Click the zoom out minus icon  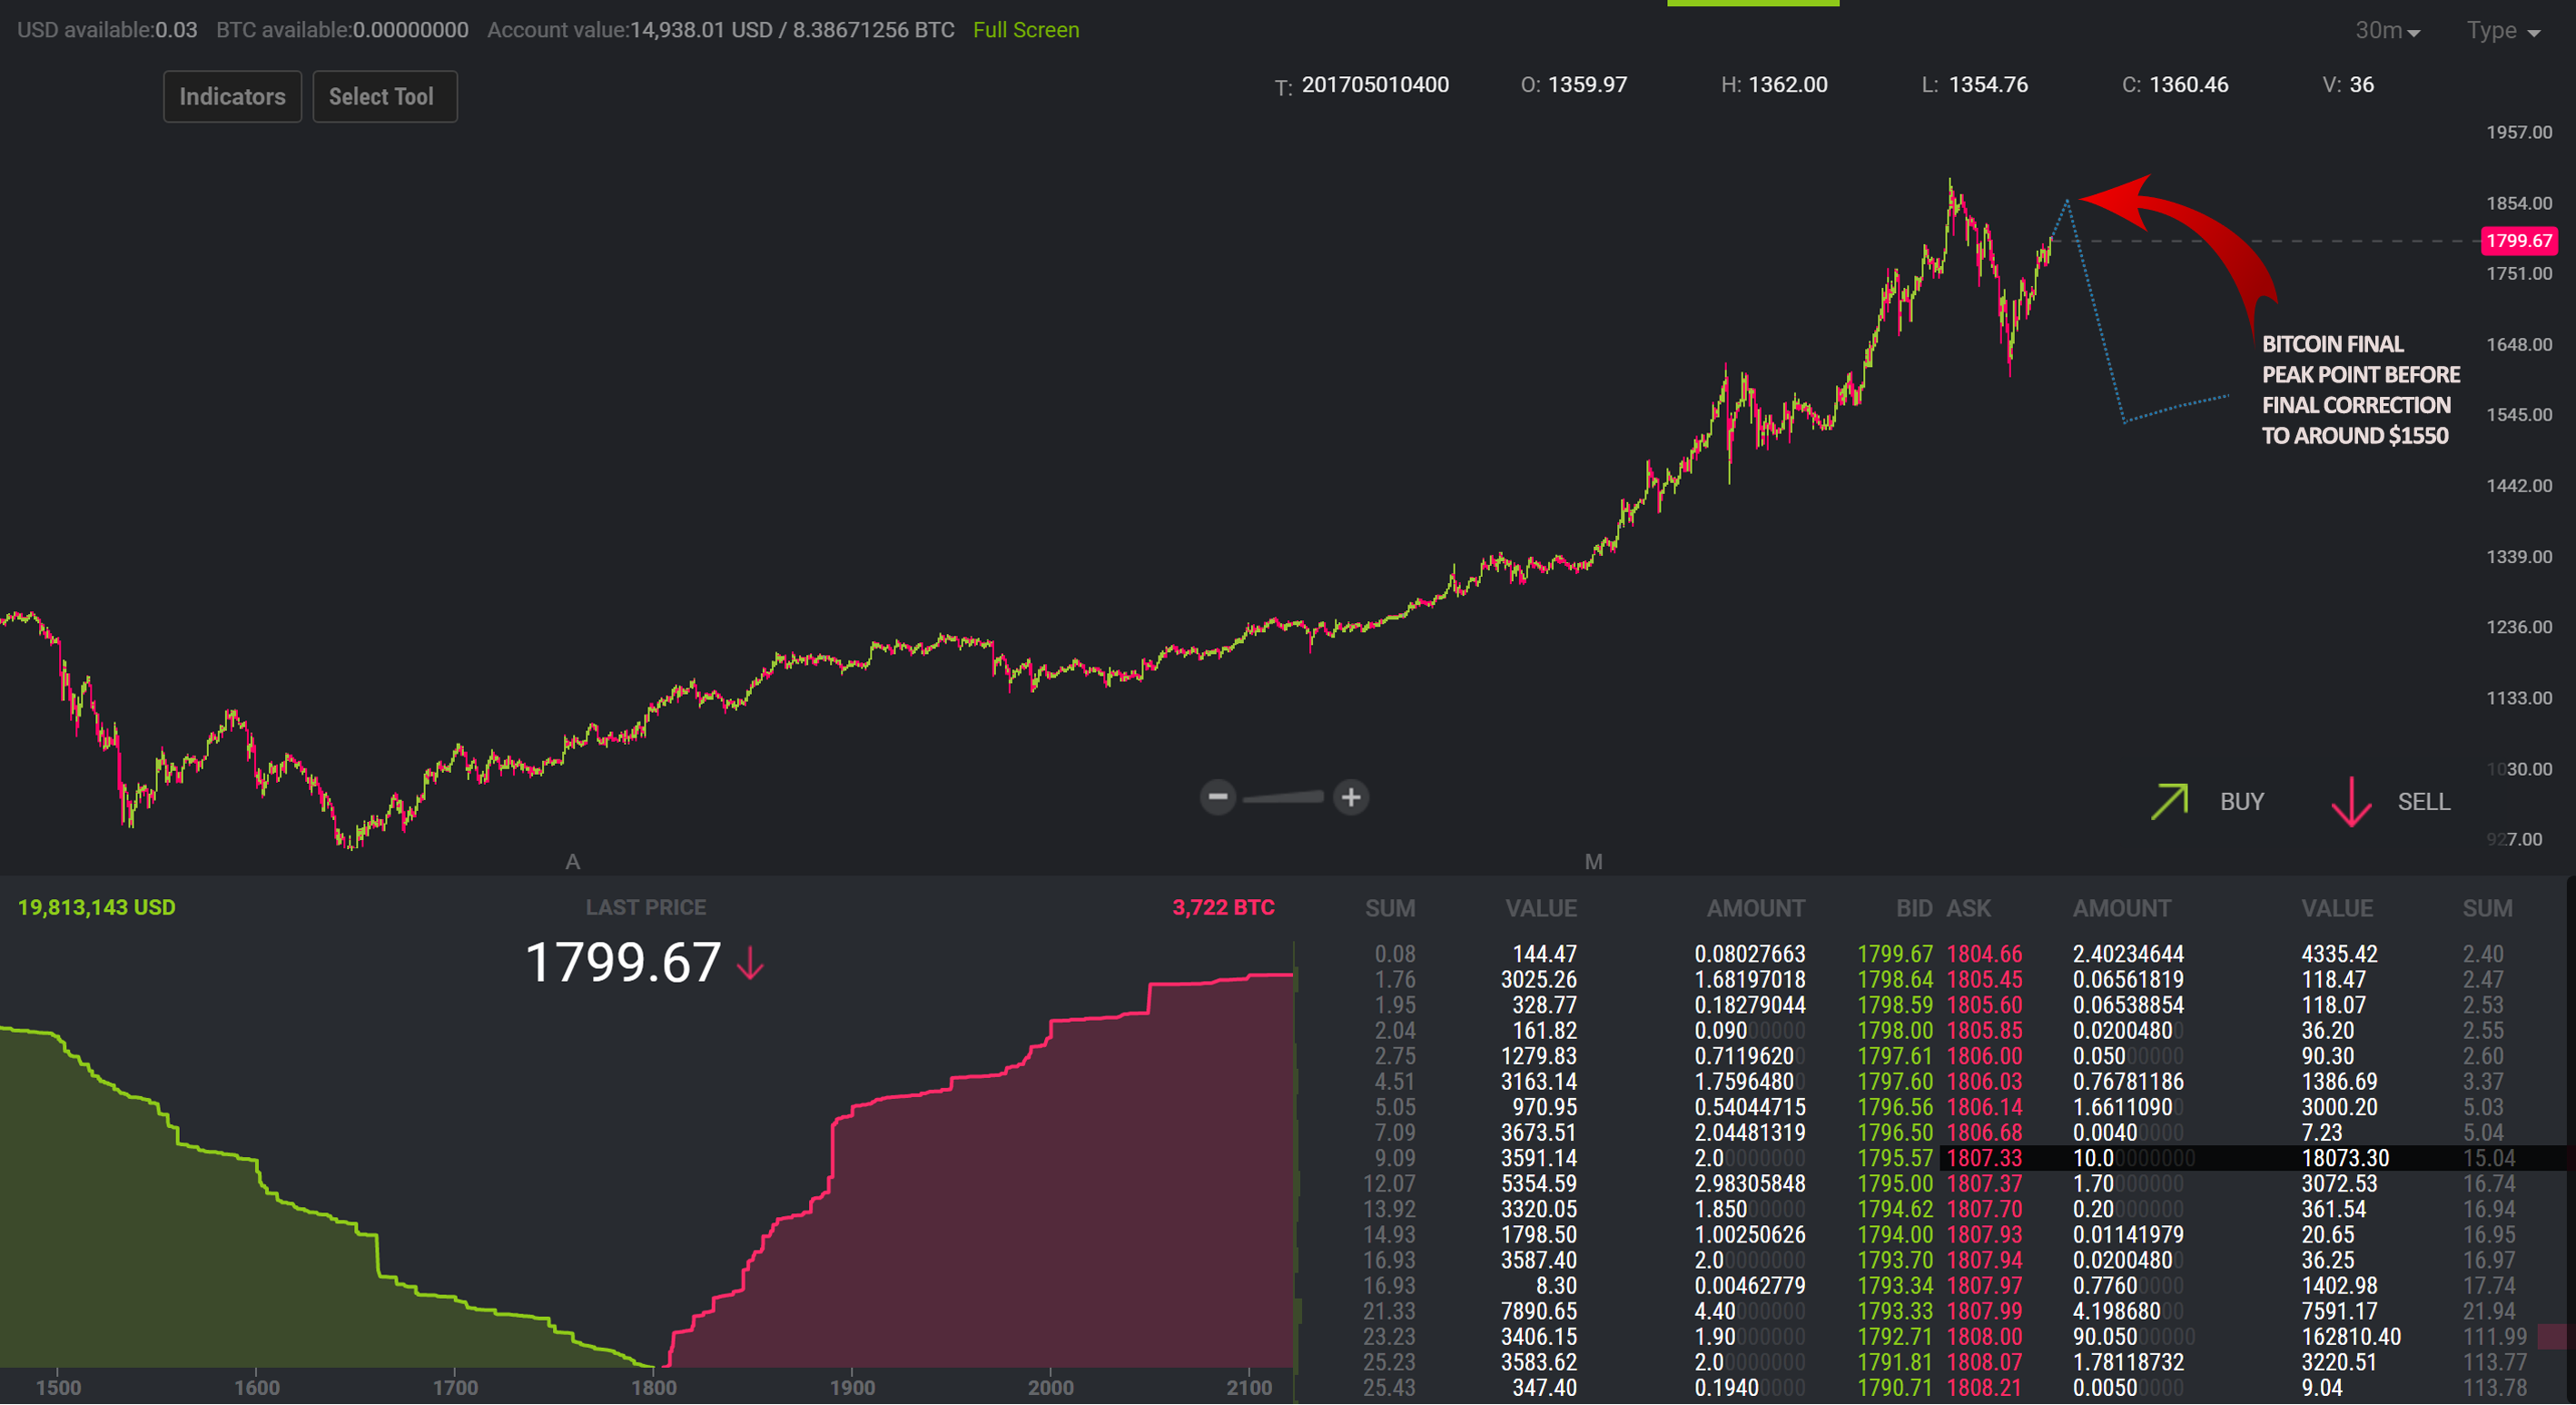coord(1217,797)
